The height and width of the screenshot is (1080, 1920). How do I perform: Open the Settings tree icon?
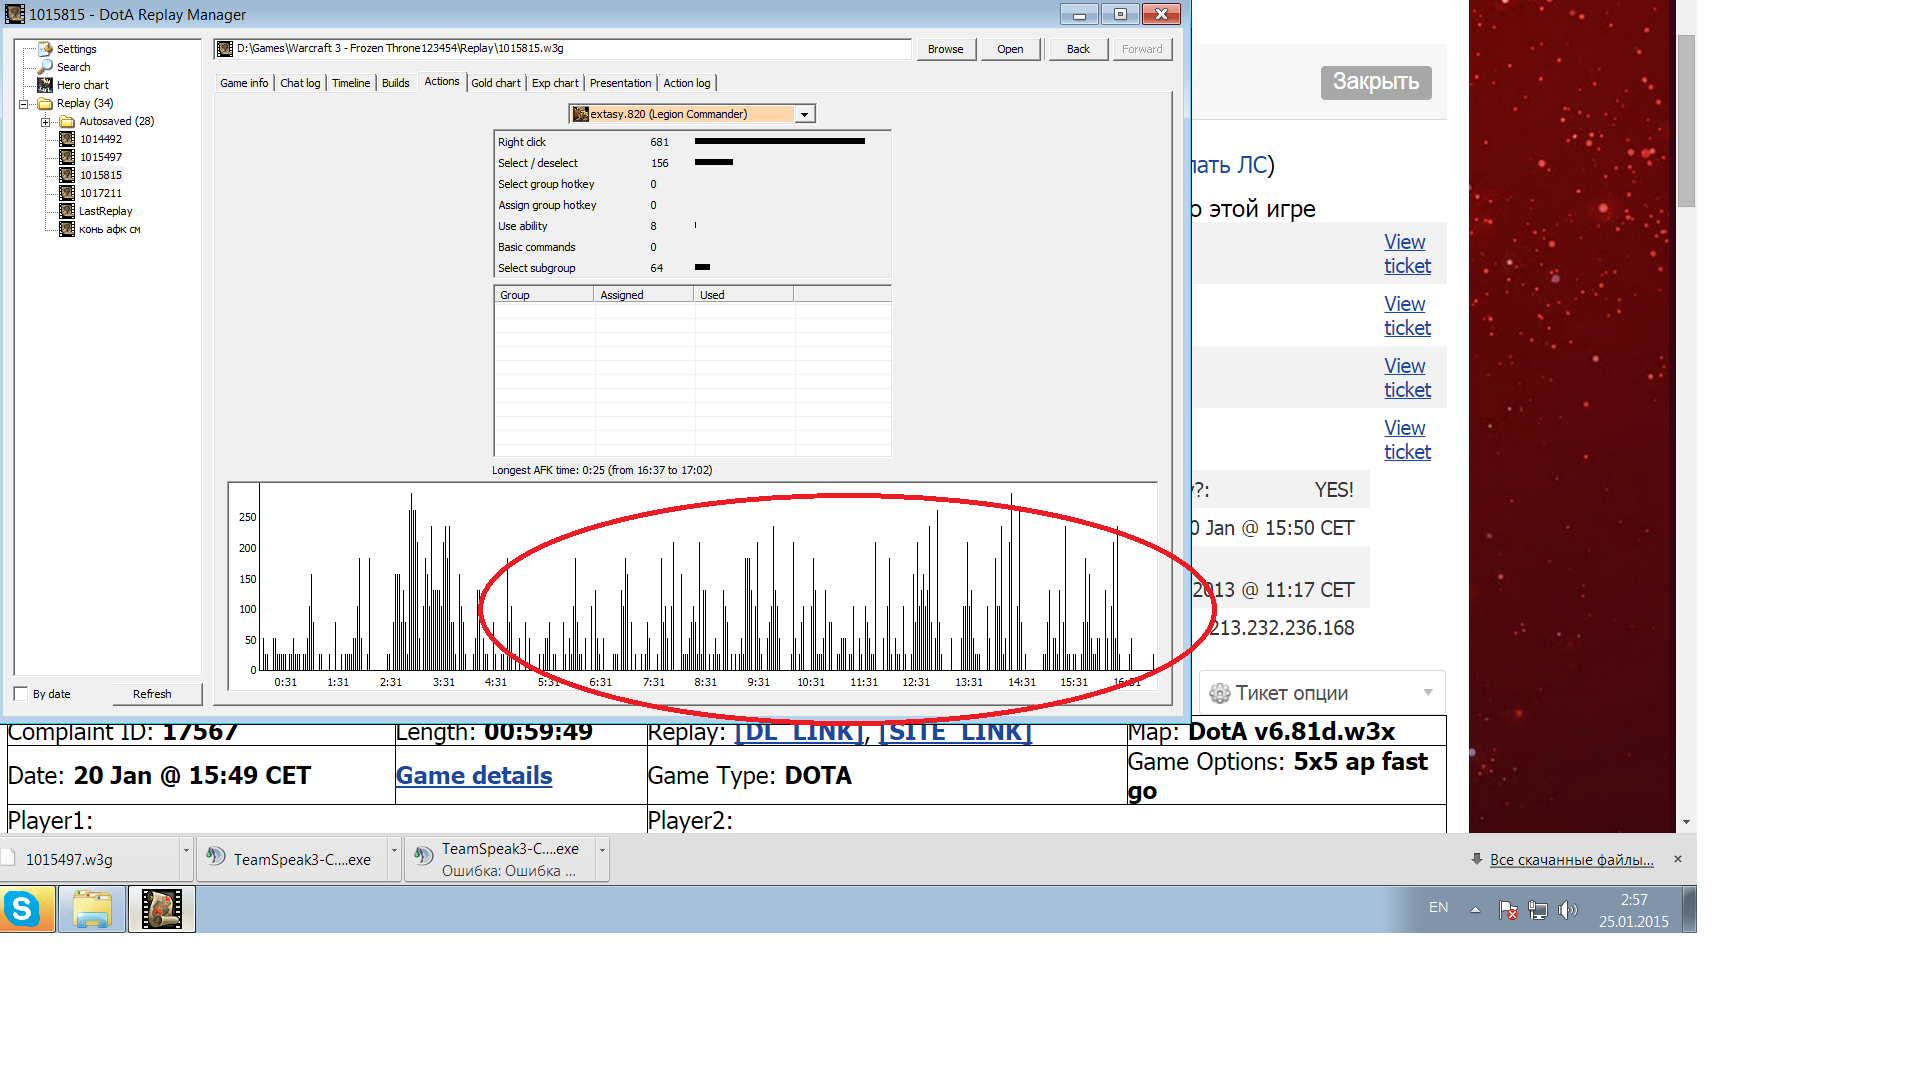pyautogui.click(x=45, y=49)
